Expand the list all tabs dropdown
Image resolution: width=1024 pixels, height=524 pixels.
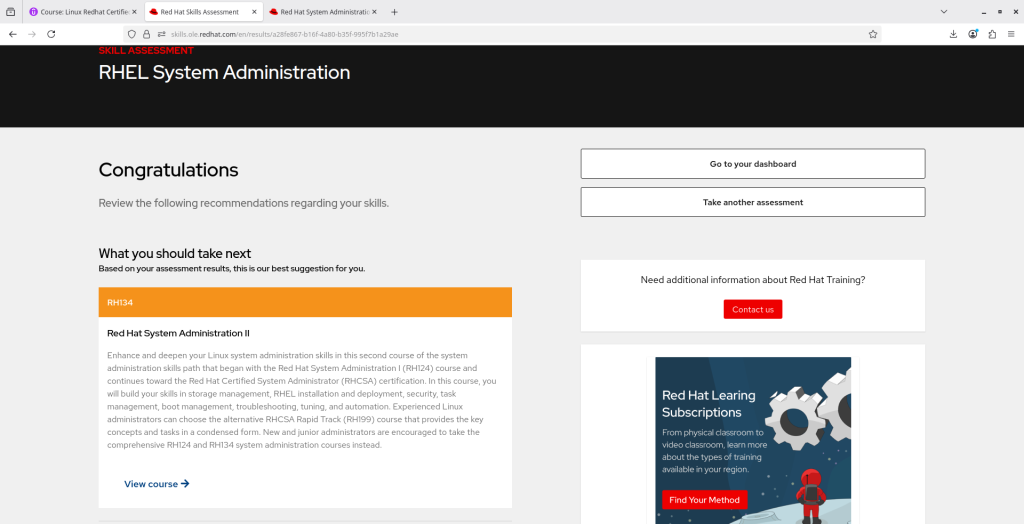944,12
